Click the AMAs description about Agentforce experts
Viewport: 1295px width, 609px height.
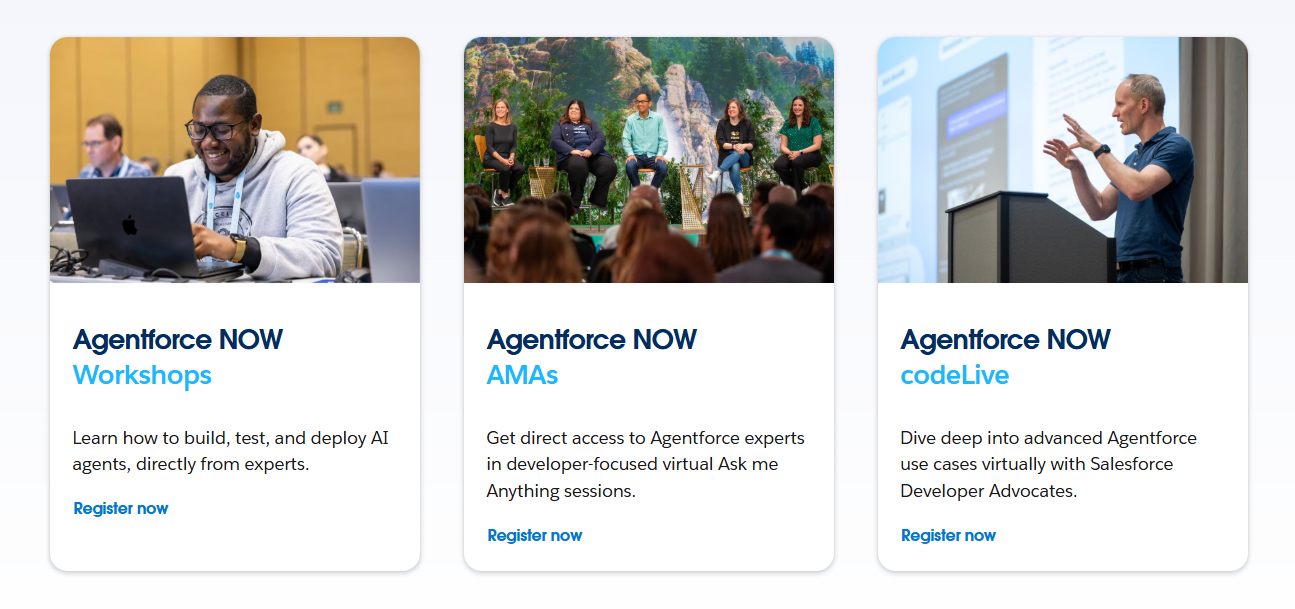[645, 464]
